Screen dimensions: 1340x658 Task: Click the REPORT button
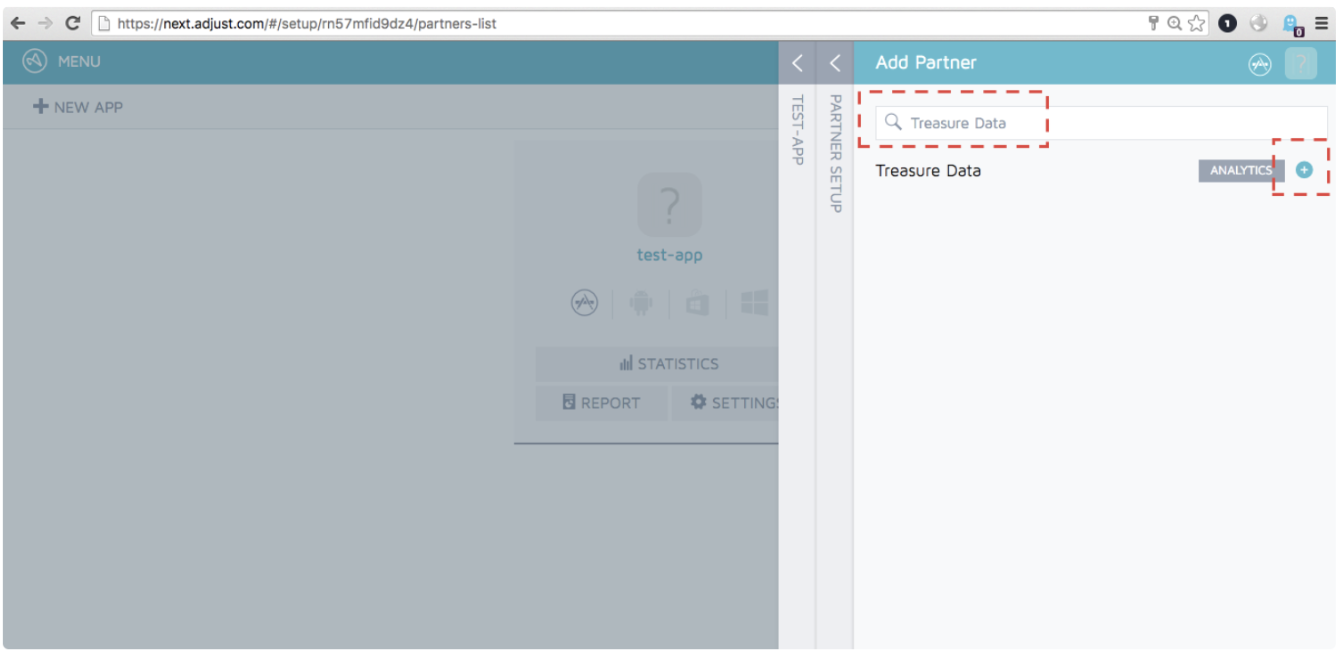click(601, 403)
